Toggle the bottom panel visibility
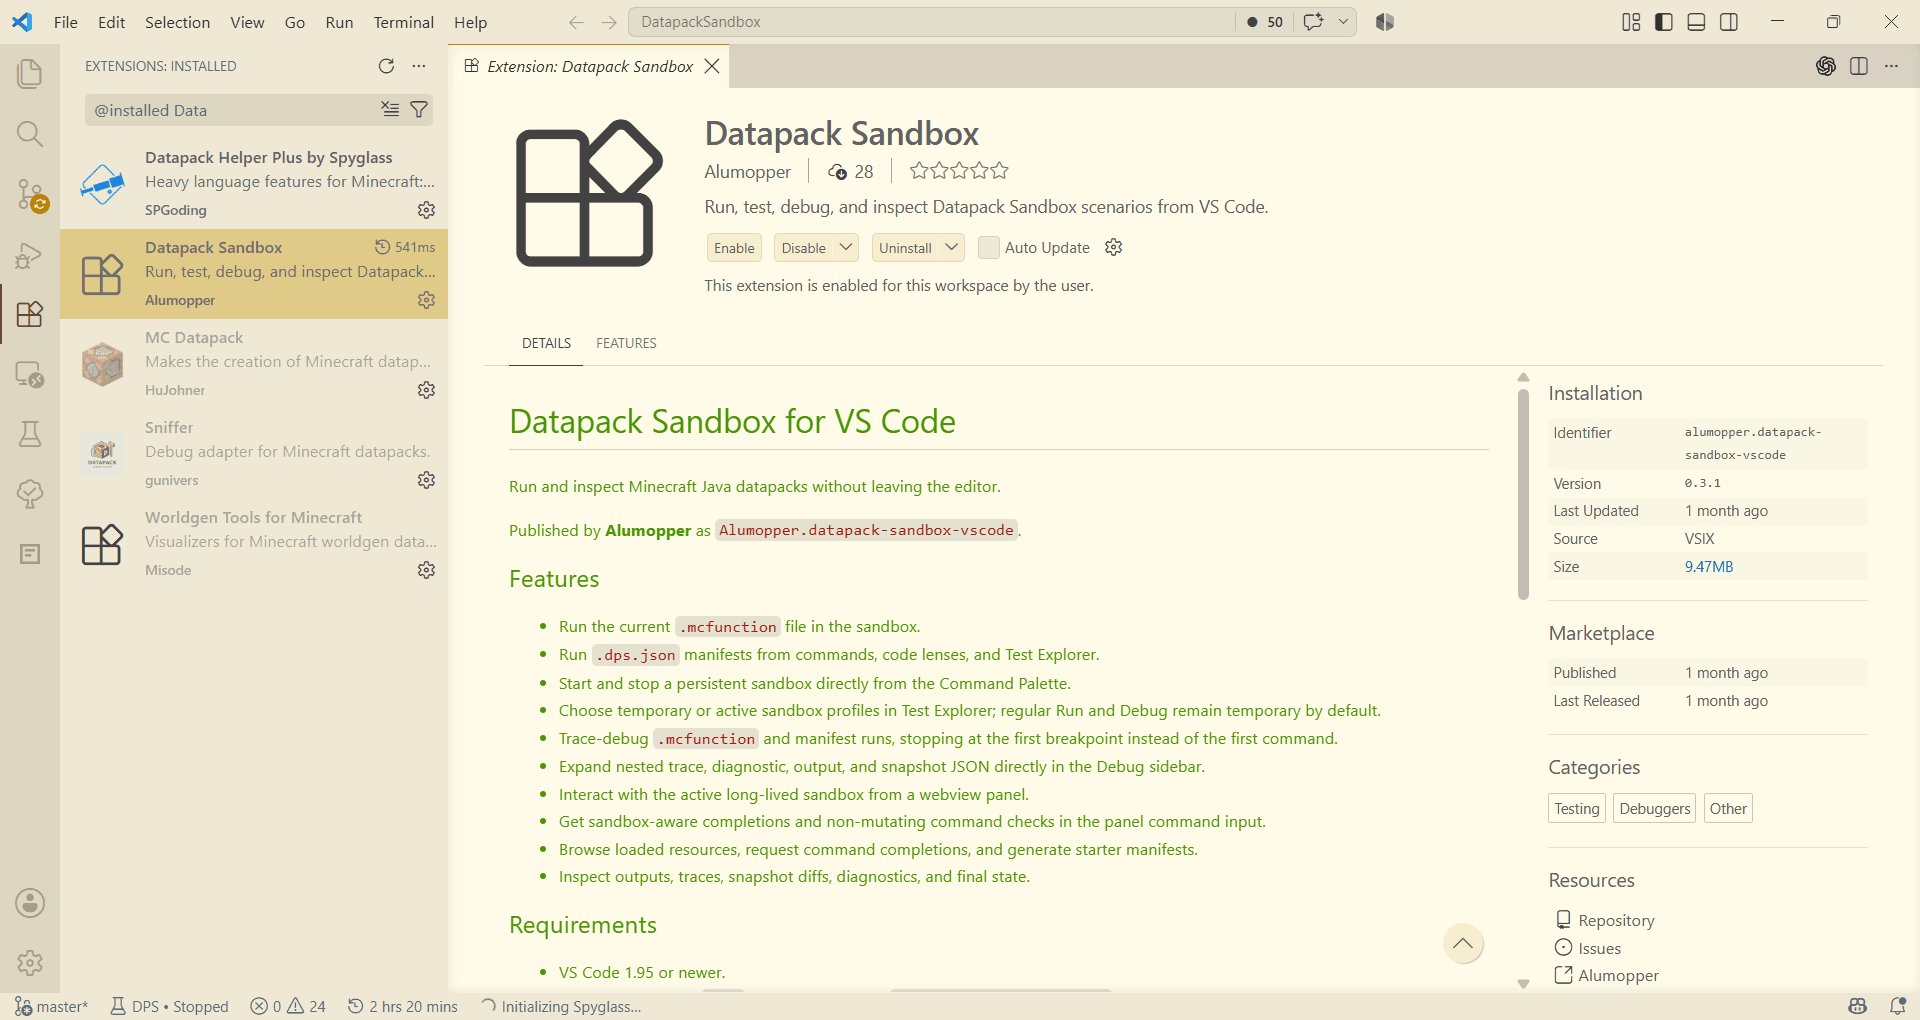The height and width of the screenshot is (1020, 1920). (1696, 22)
